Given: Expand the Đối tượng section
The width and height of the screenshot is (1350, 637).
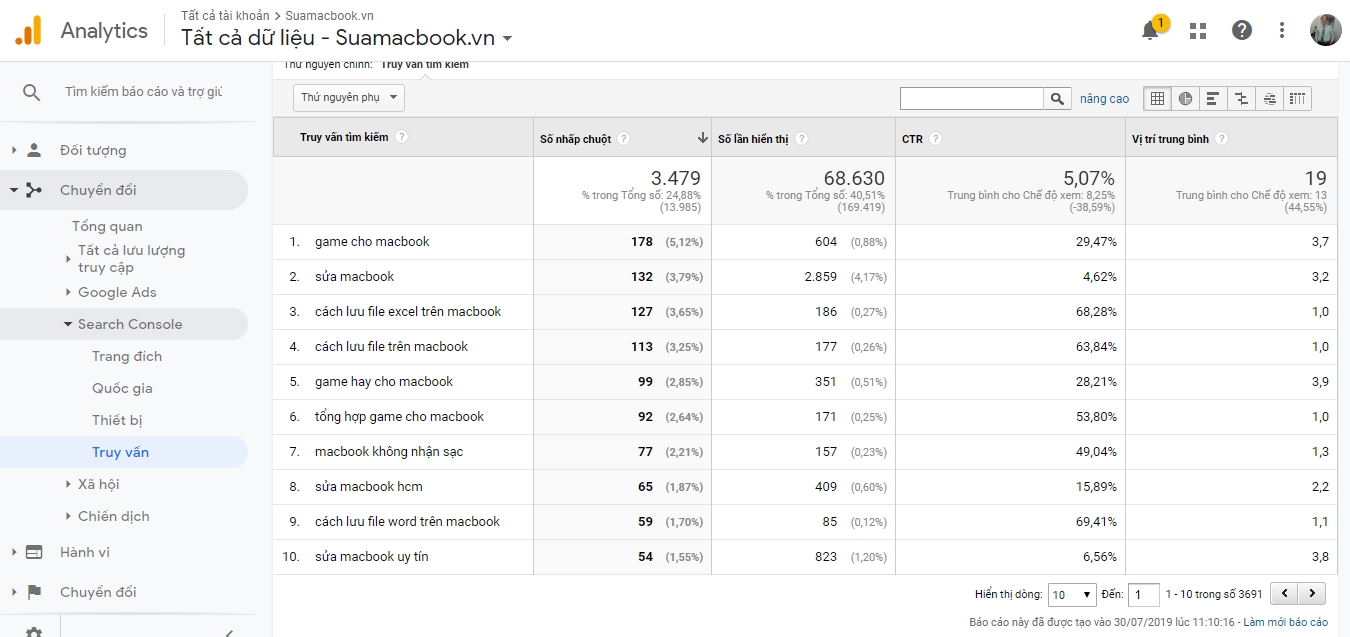Looking at the screenshot, I should point(14,150).
